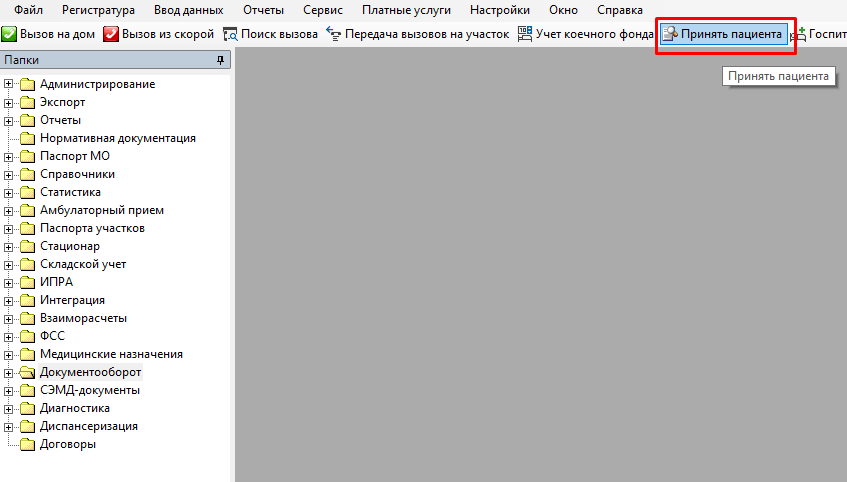
Task: Expand the Взаиморасчеты tree node
Action: click(8, 319)
